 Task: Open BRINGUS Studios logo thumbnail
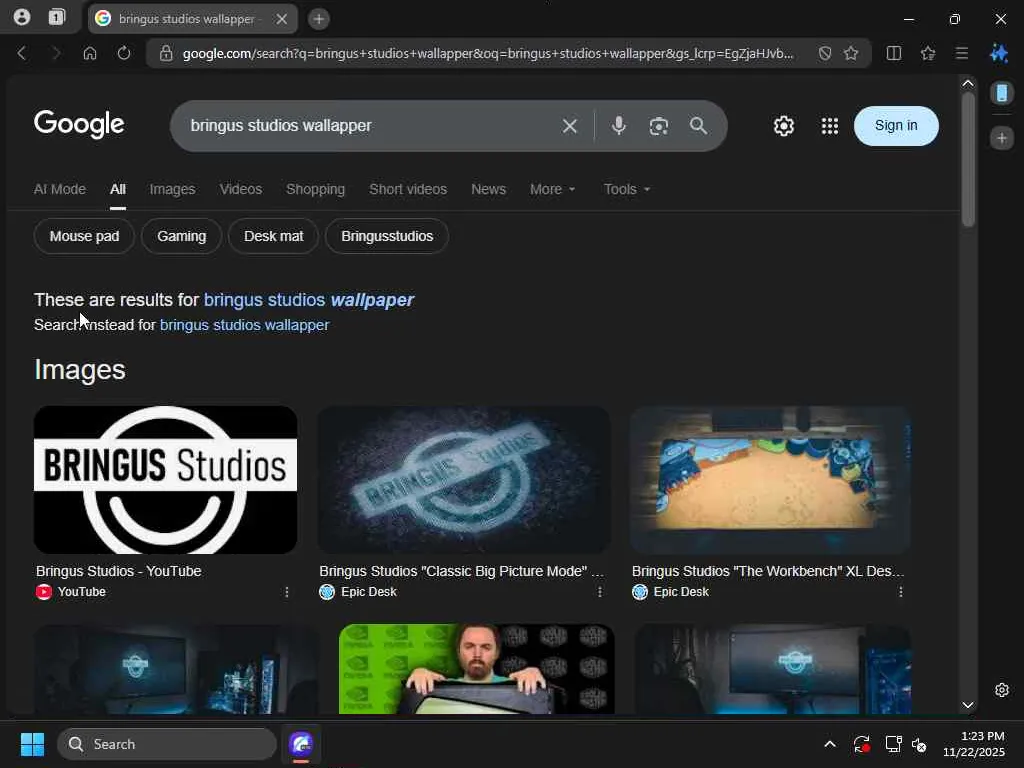pos(165,479)
